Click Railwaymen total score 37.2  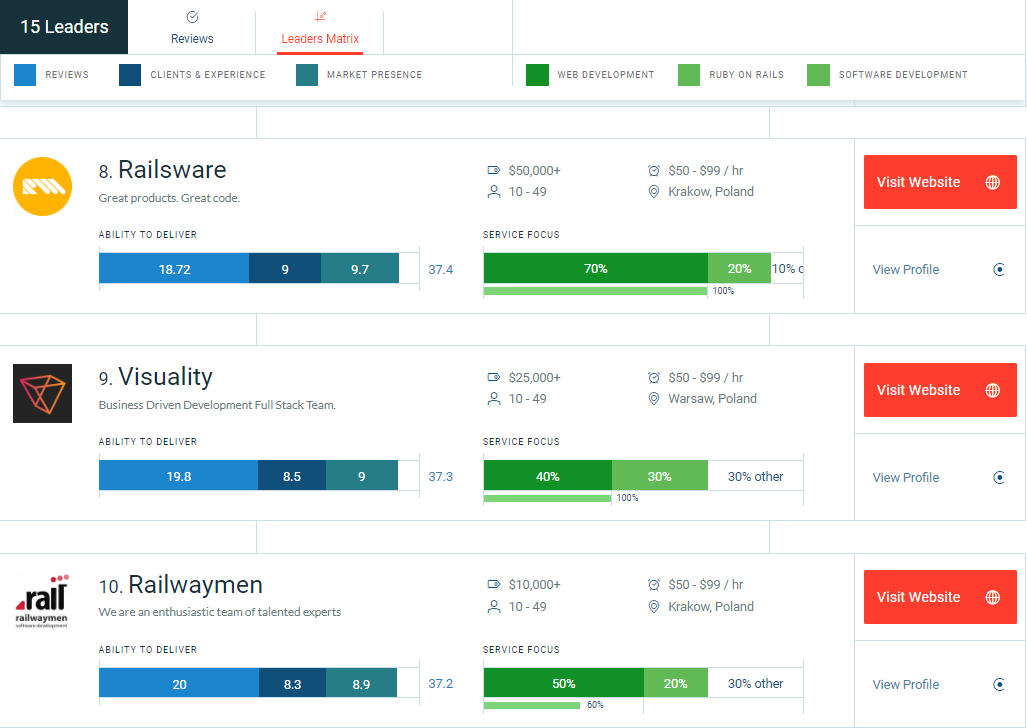[x=441, y=683]
